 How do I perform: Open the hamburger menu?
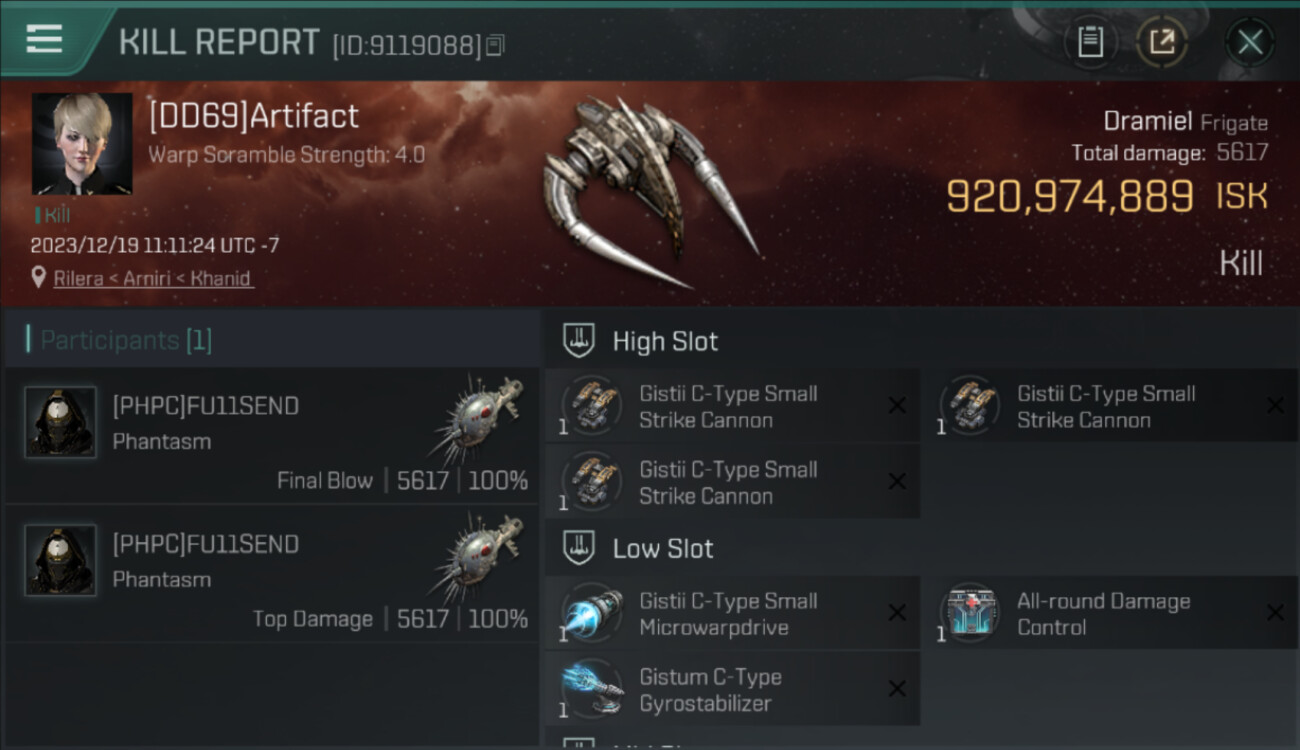(44, 40)
